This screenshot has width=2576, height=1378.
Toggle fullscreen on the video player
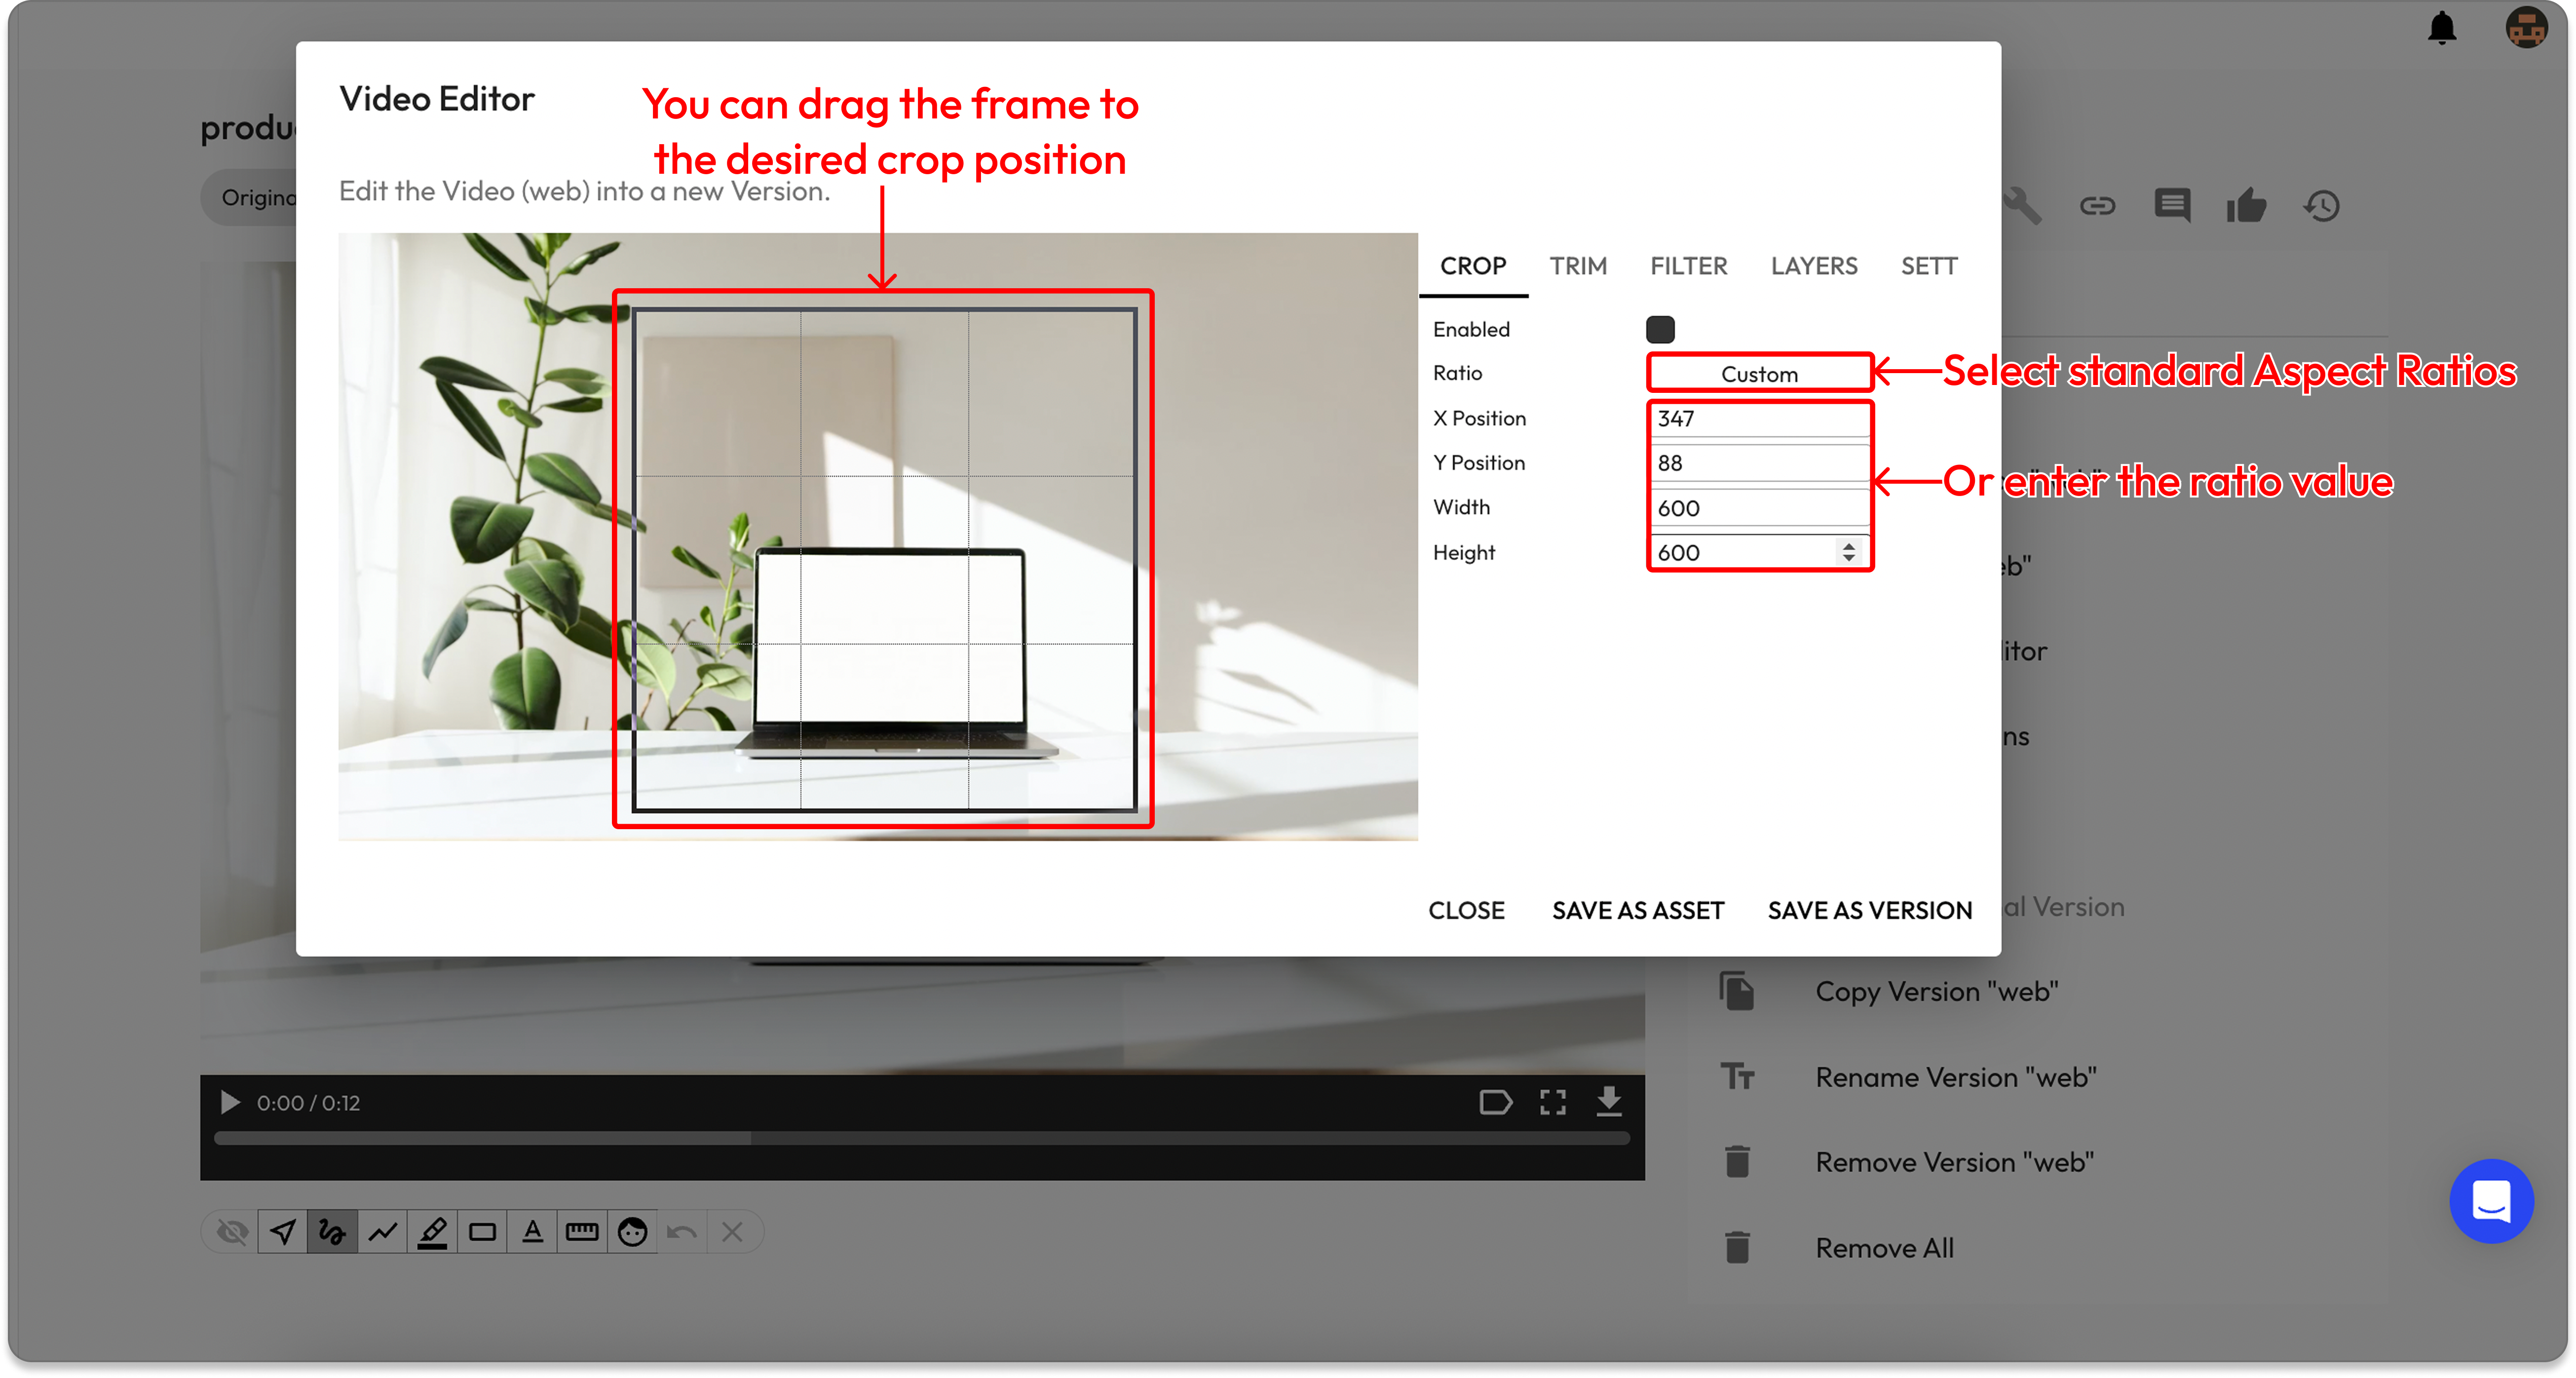1552,1102
